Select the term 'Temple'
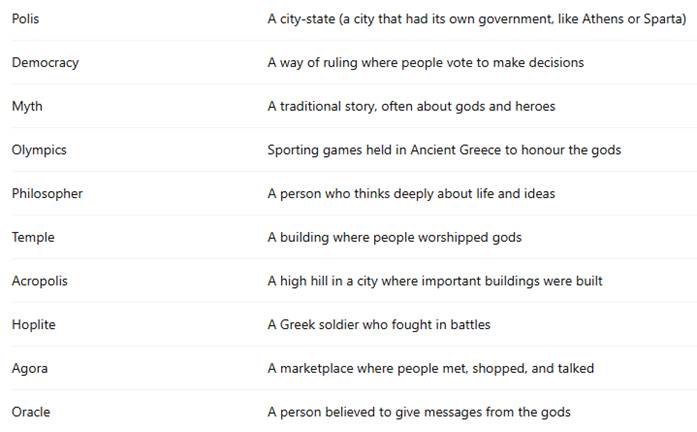The width and height of the screenshot is (697, 432). (x=33, y=237)
